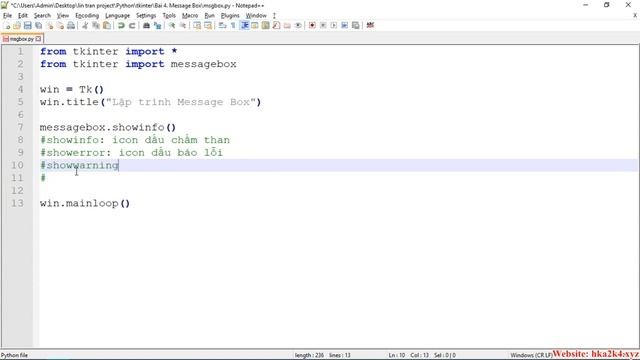Start macro recording with the red icon
This screenshot has height=360, width=640.
pos(312,25)
